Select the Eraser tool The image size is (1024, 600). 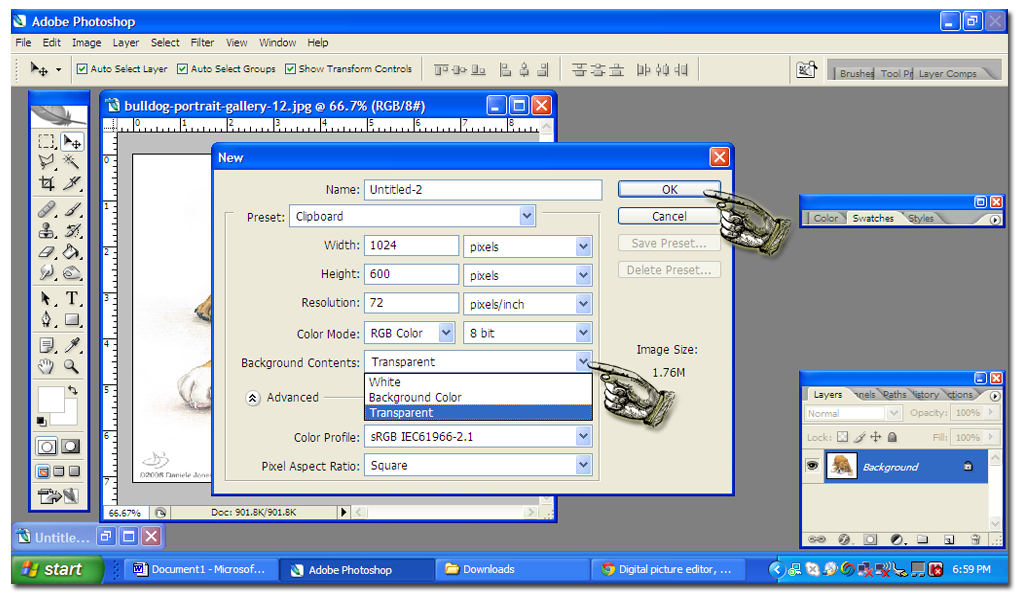coord(46,251)
